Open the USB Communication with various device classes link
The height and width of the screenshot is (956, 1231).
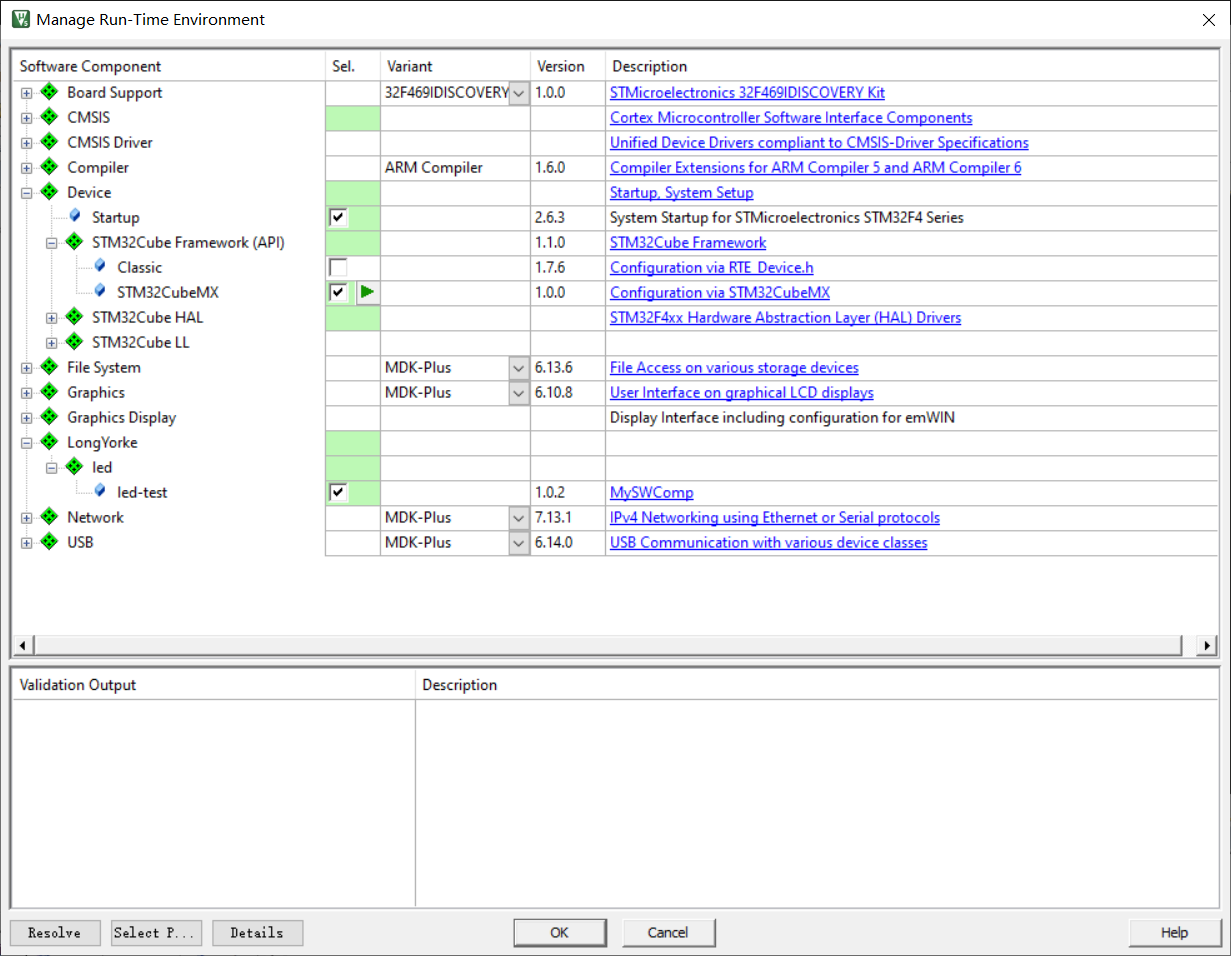pyautogui.click(x=769, y=543)
